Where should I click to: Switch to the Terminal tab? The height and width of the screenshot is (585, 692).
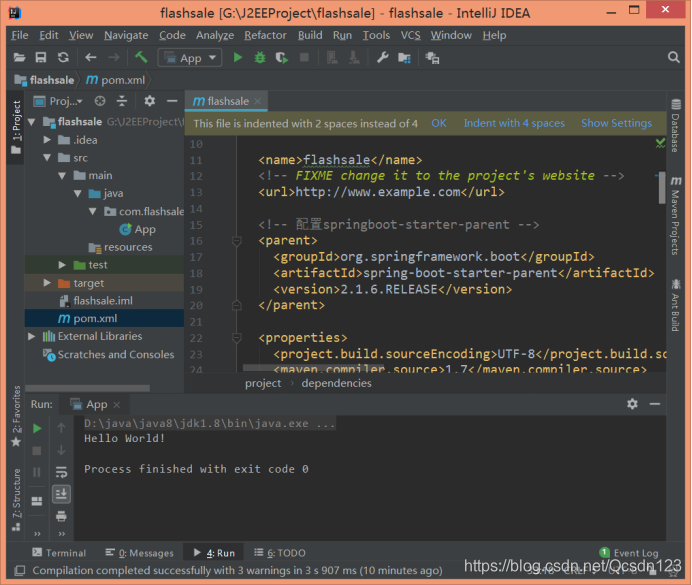point(59,553)
